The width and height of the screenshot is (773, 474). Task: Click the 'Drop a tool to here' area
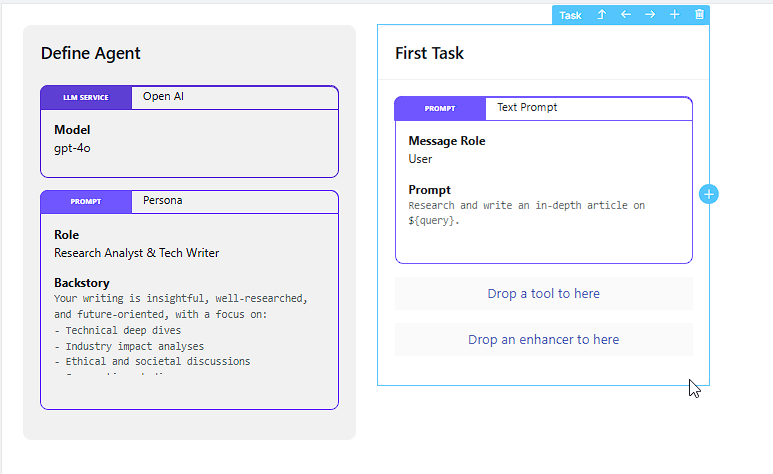tap(543, 293)
